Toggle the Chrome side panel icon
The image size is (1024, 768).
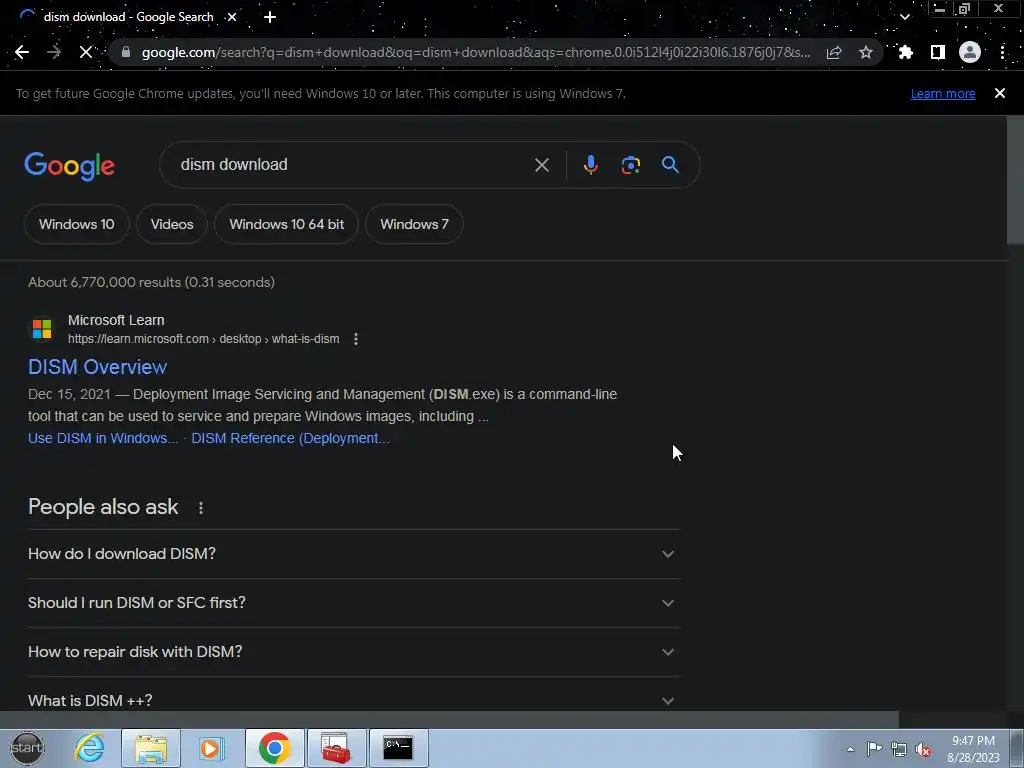[x=938, y=52]
